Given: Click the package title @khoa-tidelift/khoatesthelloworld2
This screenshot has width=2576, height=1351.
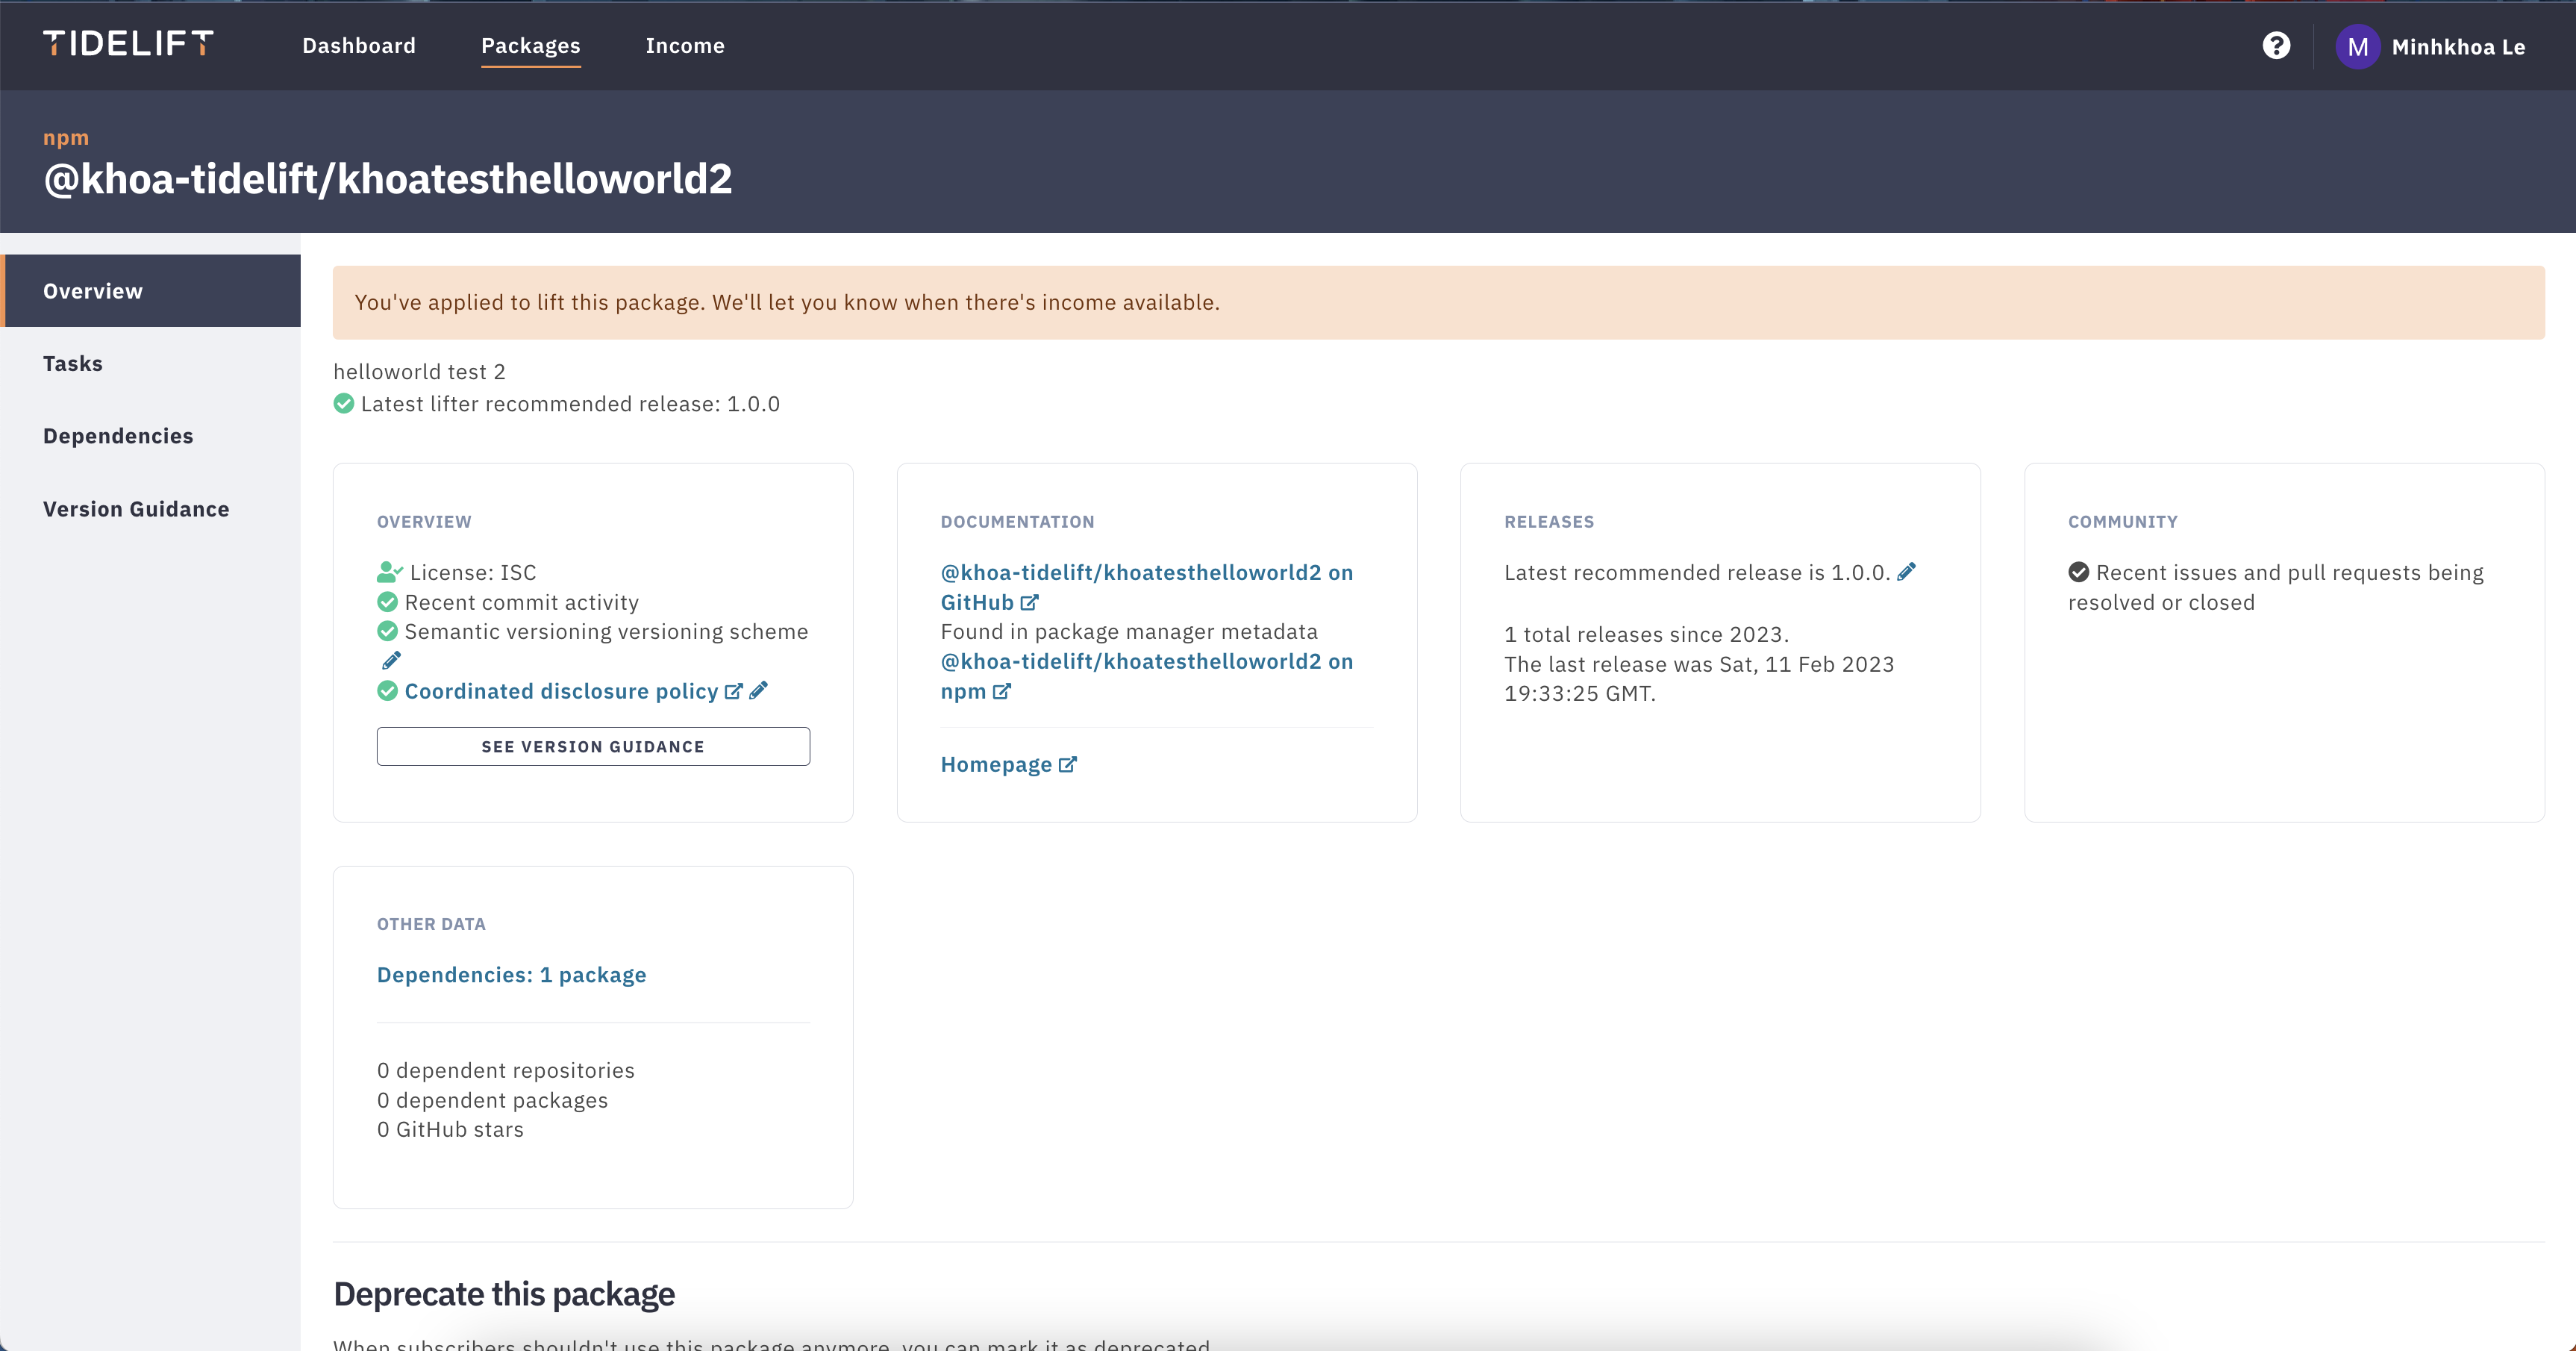Looking at the screenshot, I should (x=388, y=179).
